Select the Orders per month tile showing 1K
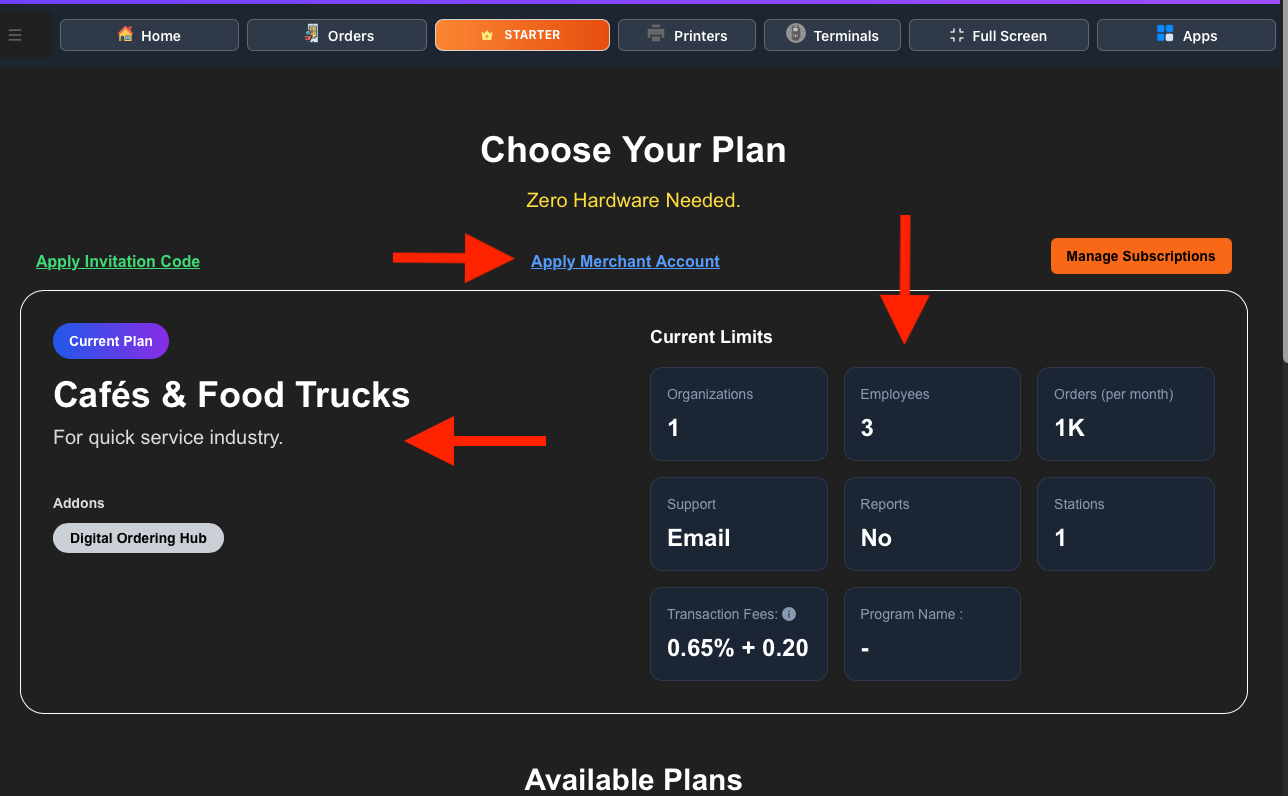Viewport: 1288px width, 796px height. (x=1125, y=413)
